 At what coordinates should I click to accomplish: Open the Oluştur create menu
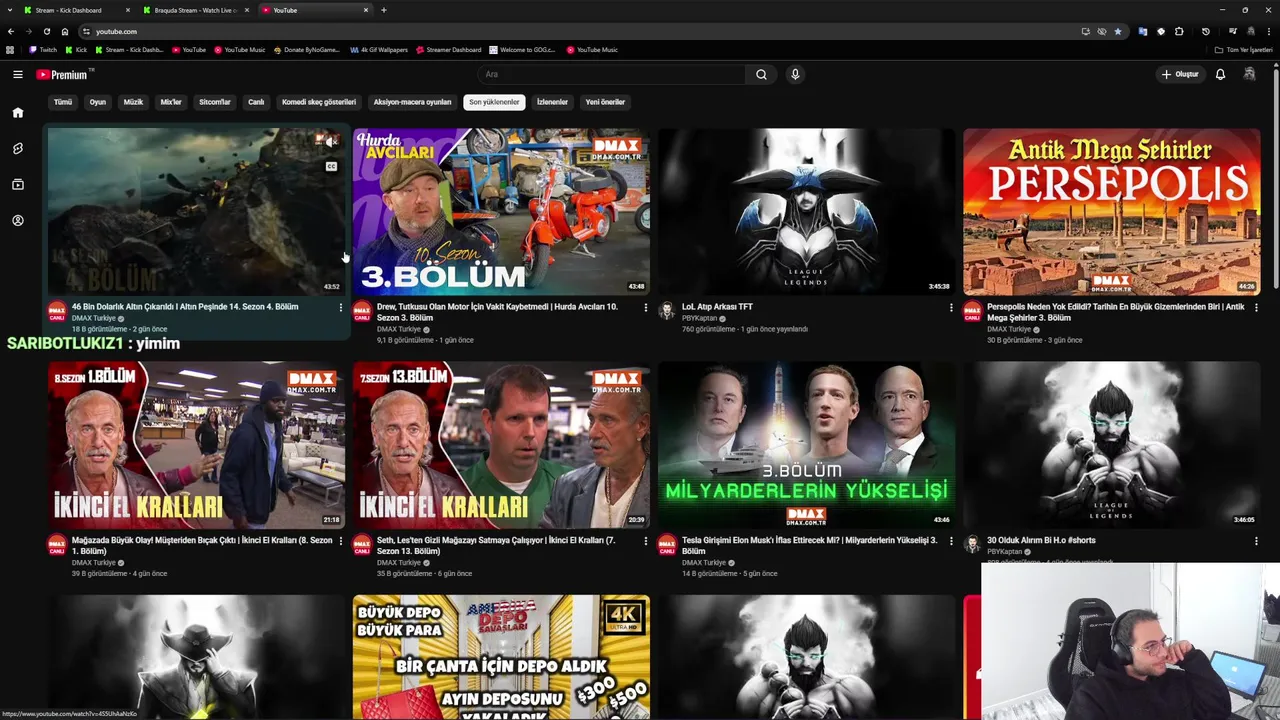pyautogui.click(x=1180, y=74)
